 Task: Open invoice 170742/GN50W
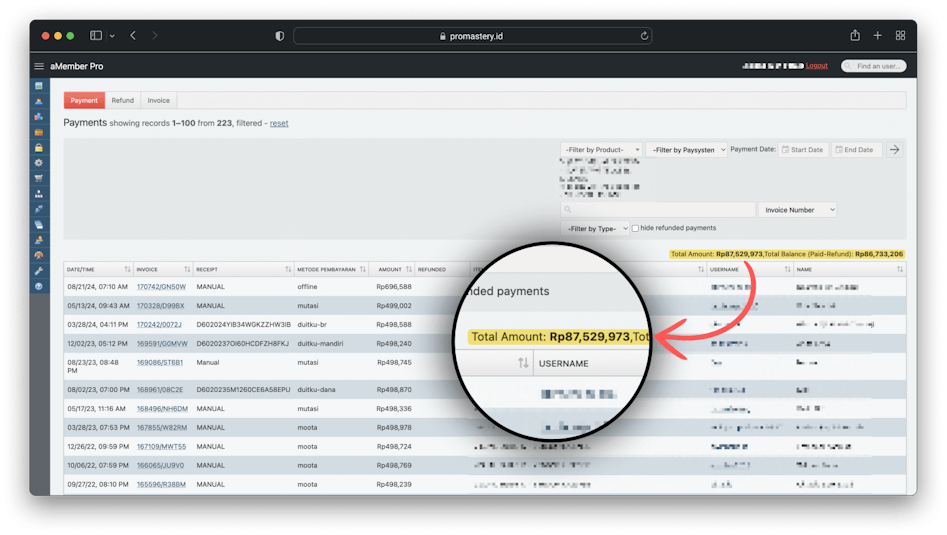(161, 286)
